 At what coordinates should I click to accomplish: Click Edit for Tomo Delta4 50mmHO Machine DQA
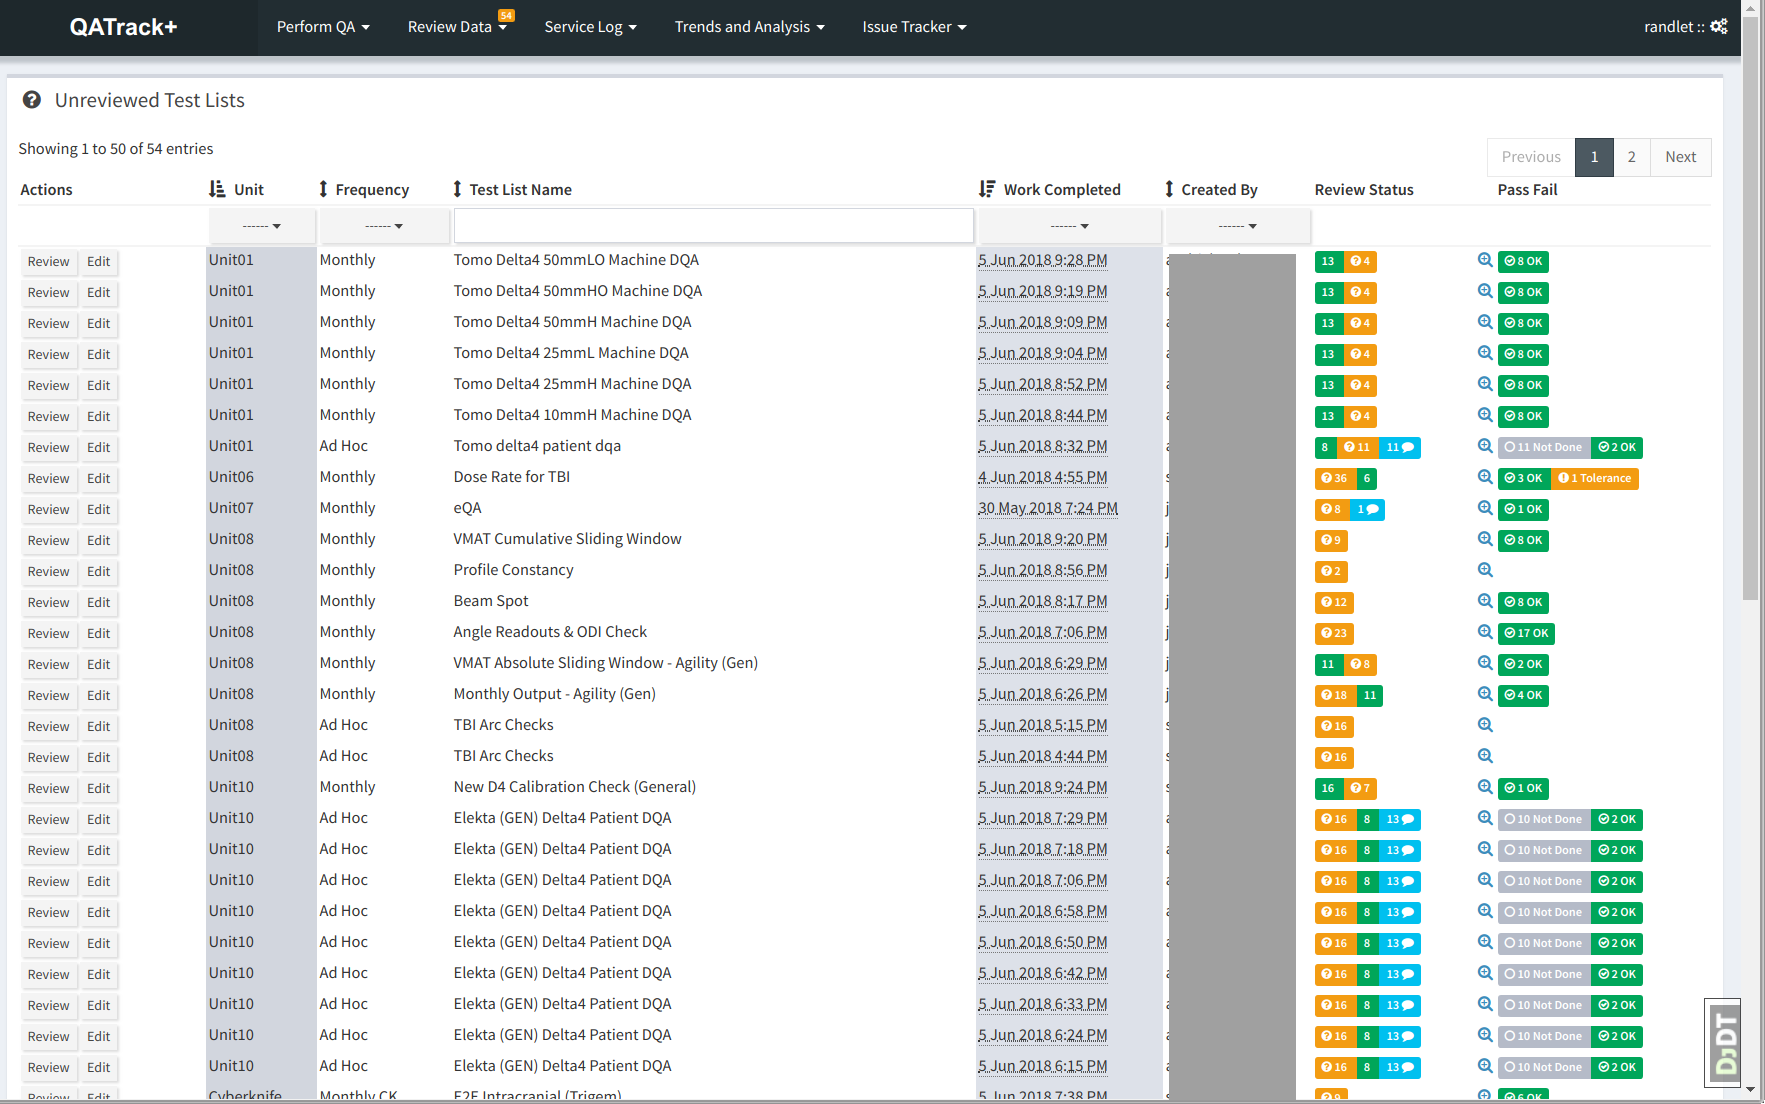(x=98, y=292)
